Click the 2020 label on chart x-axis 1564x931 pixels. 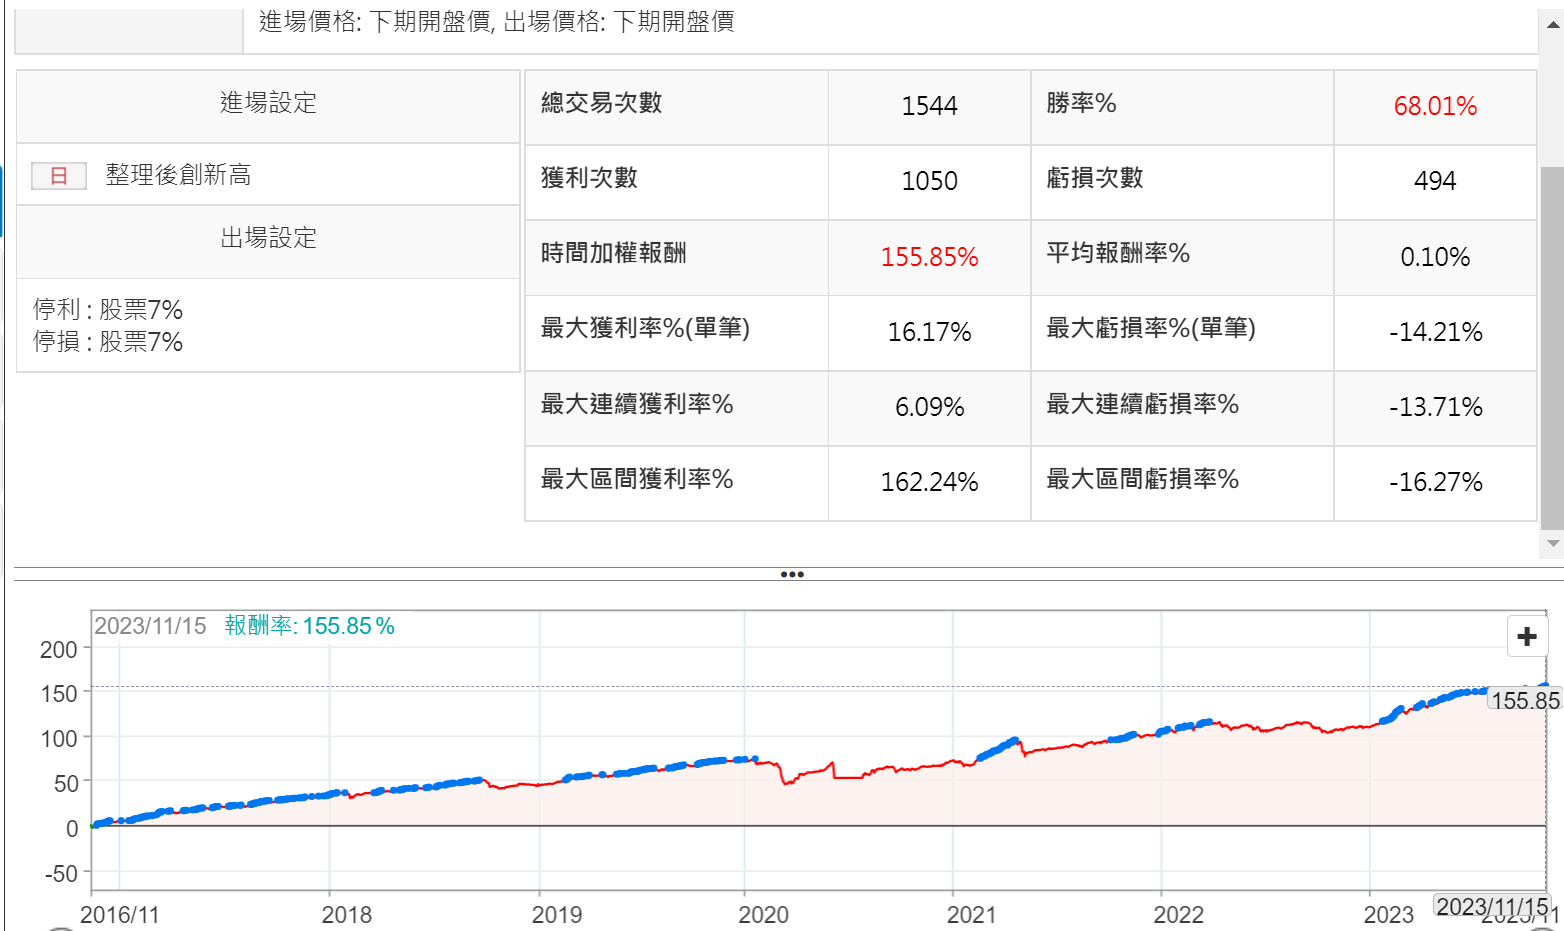pyautogui.click(x=763, y=914)
